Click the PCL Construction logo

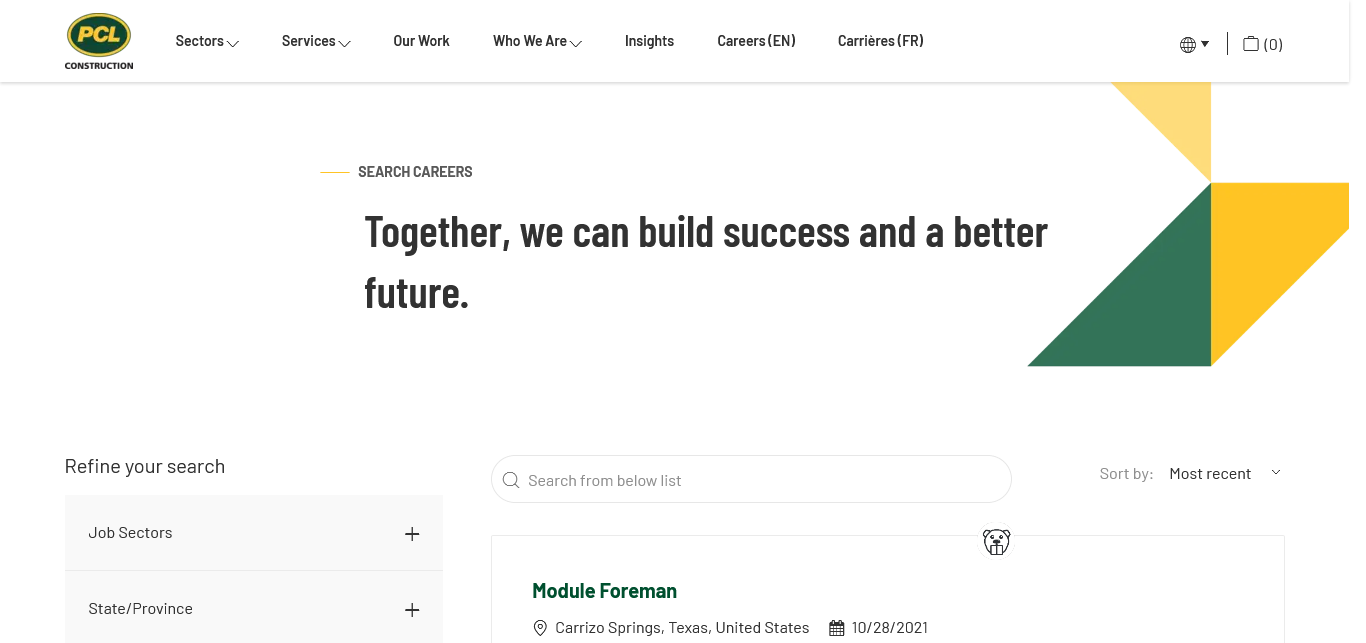coord(99,42)
